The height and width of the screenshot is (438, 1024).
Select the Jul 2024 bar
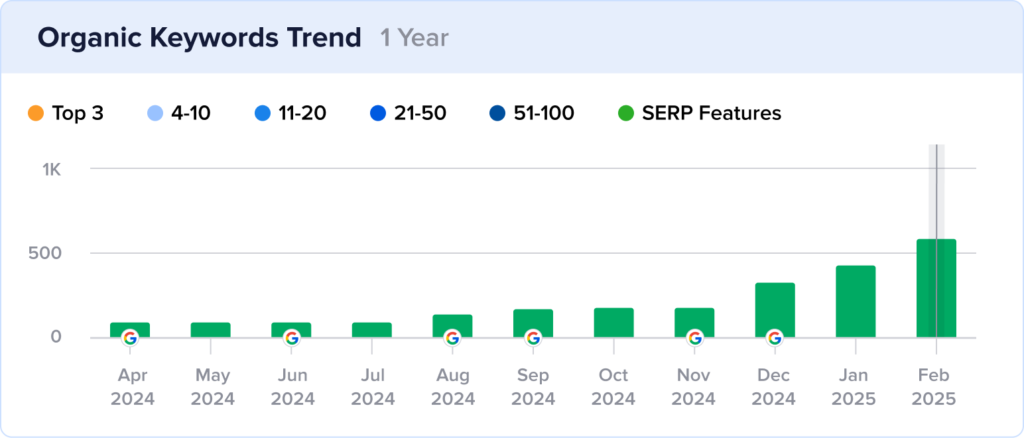(372, 330)
